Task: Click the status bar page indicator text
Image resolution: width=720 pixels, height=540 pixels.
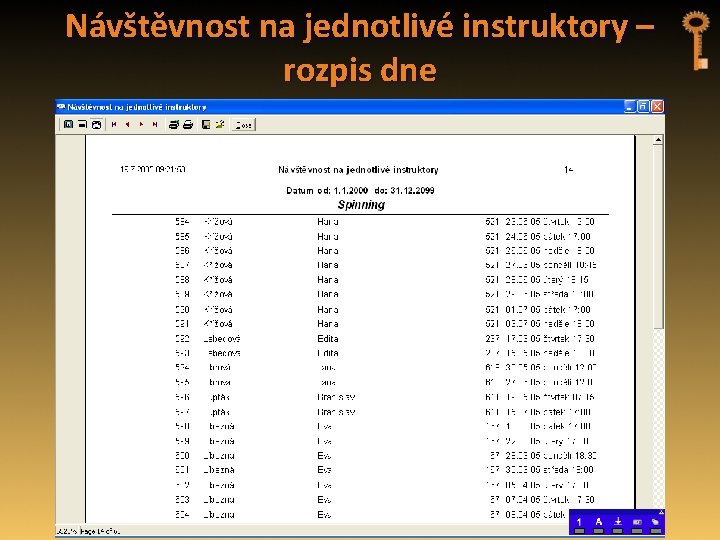Action: pyautogui.click(x=100, y=531)
